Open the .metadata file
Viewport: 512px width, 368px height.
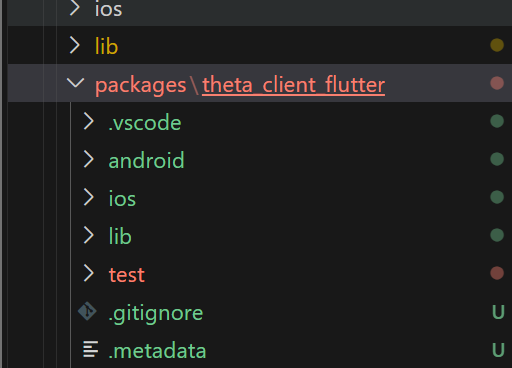157,351
